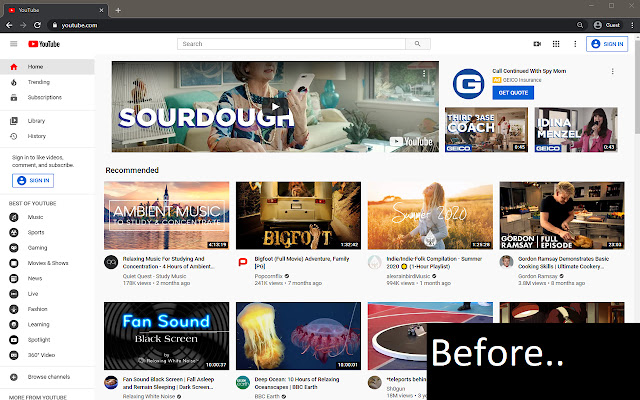Viewport: 640px width, 400px height.
Task: Click the Learning category icon
Action: pyautogui.click(x=13, y=324)
